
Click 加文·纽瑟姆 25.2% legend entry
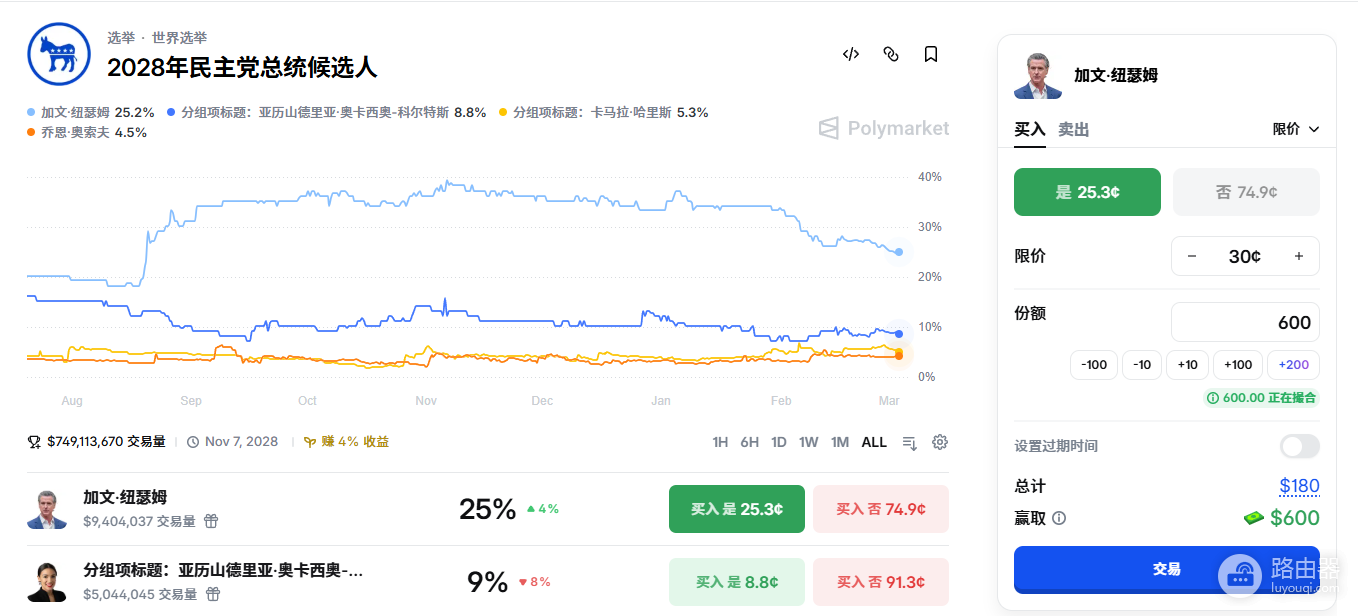click(x=91, y=112)
